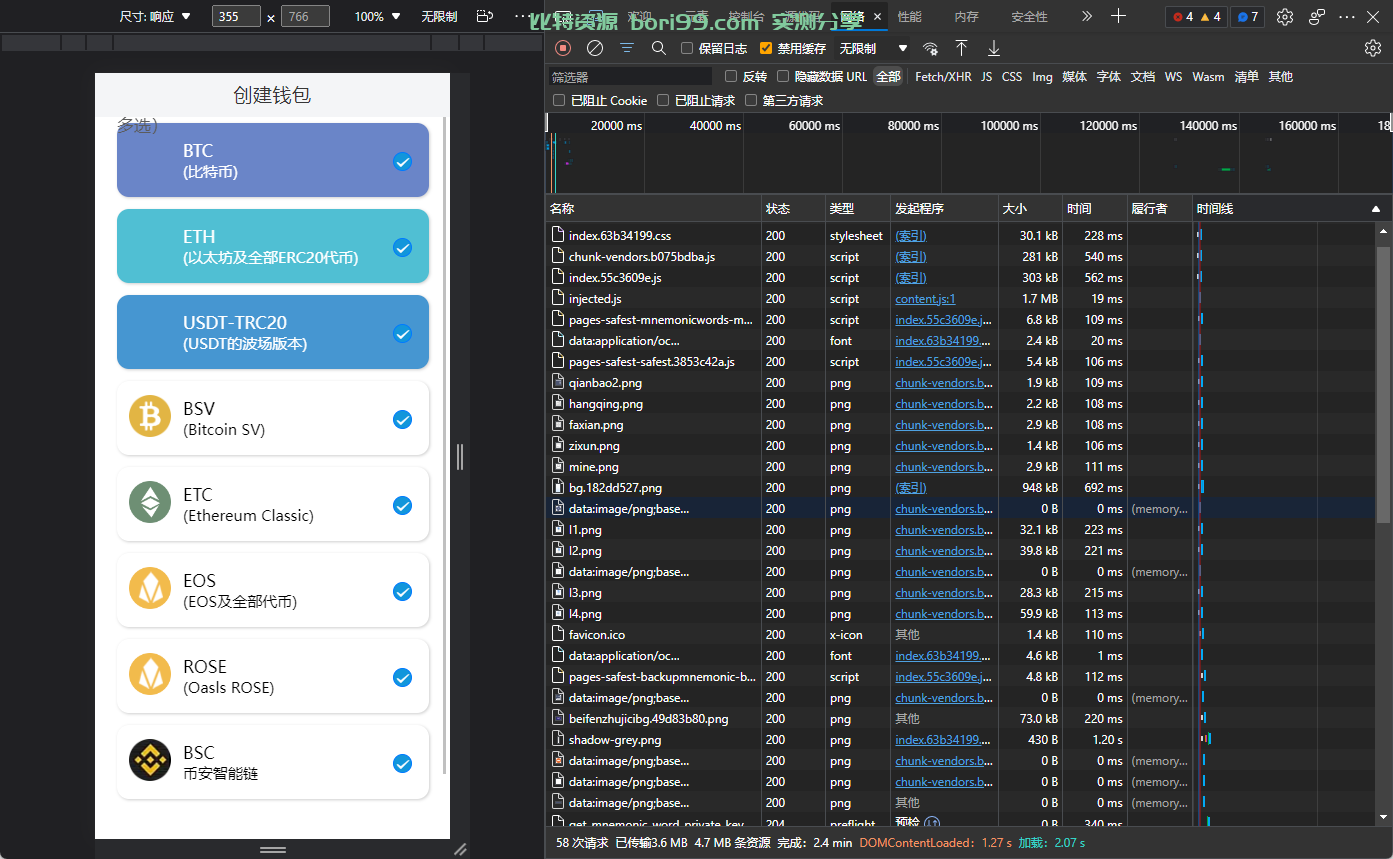Sort by the 大小 column header
The image size is (1393, 859).
pos(1030,209)
